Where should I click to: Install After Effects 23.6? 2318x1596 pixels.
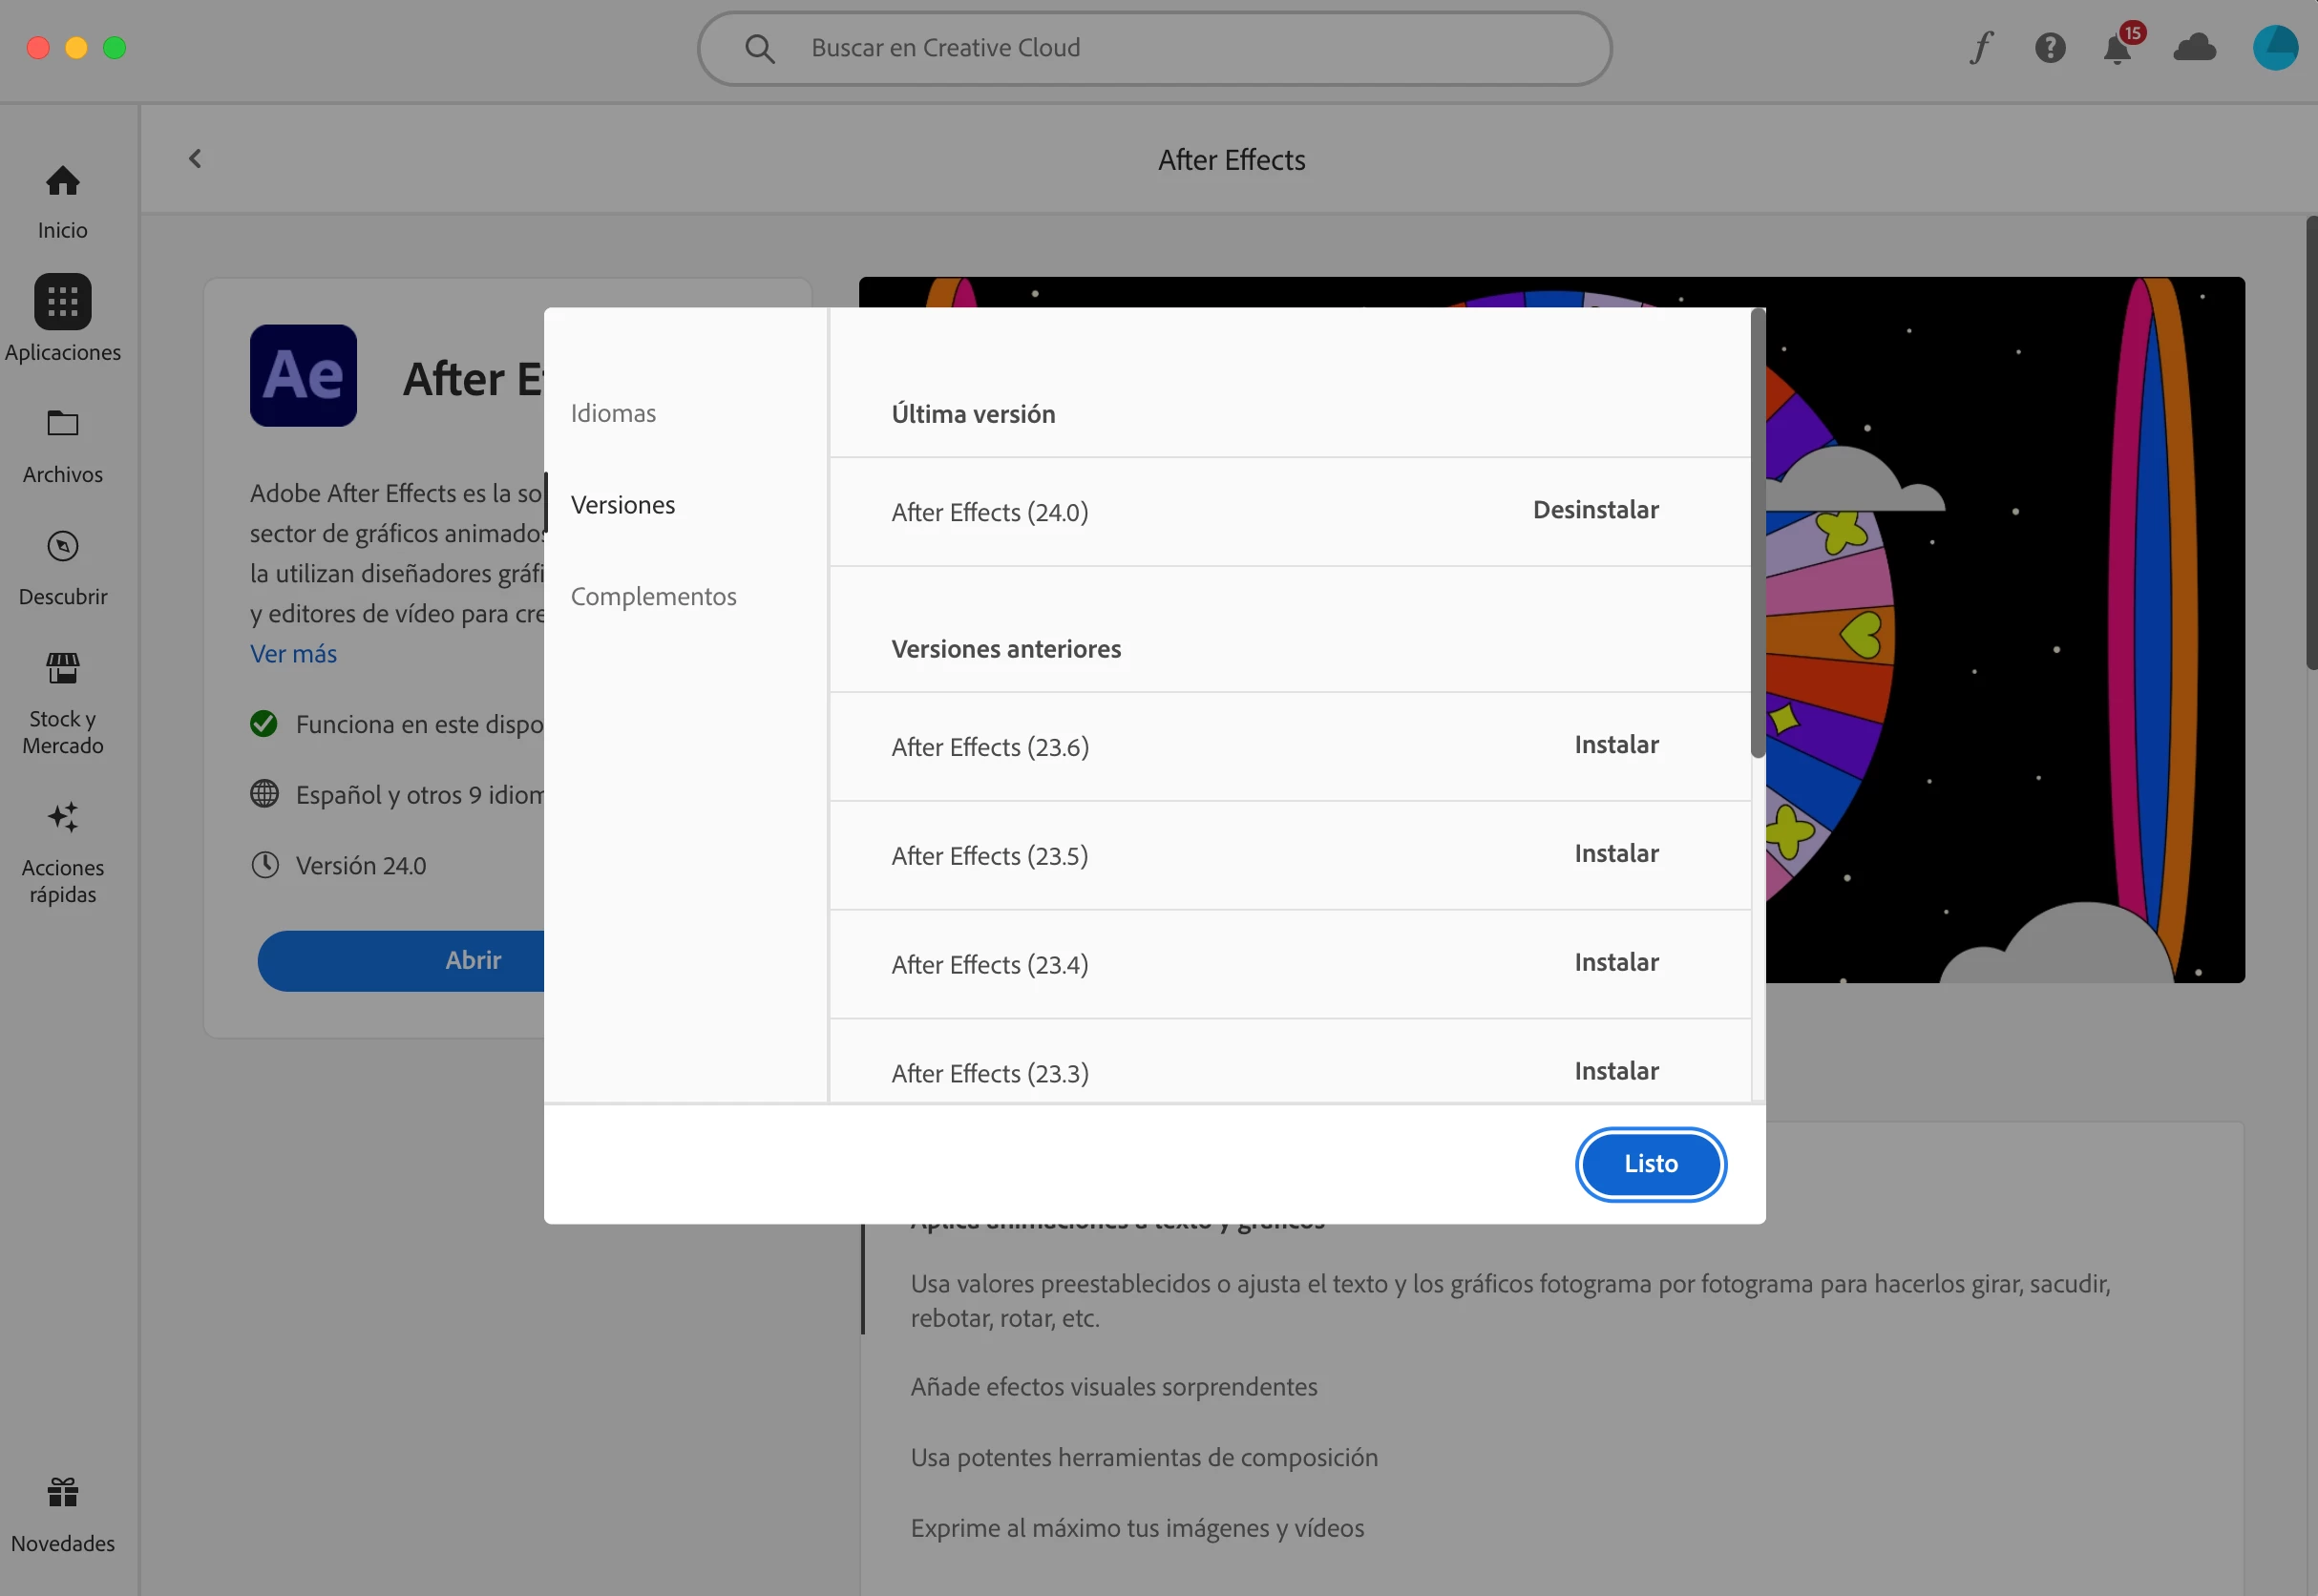[1616, 745]
